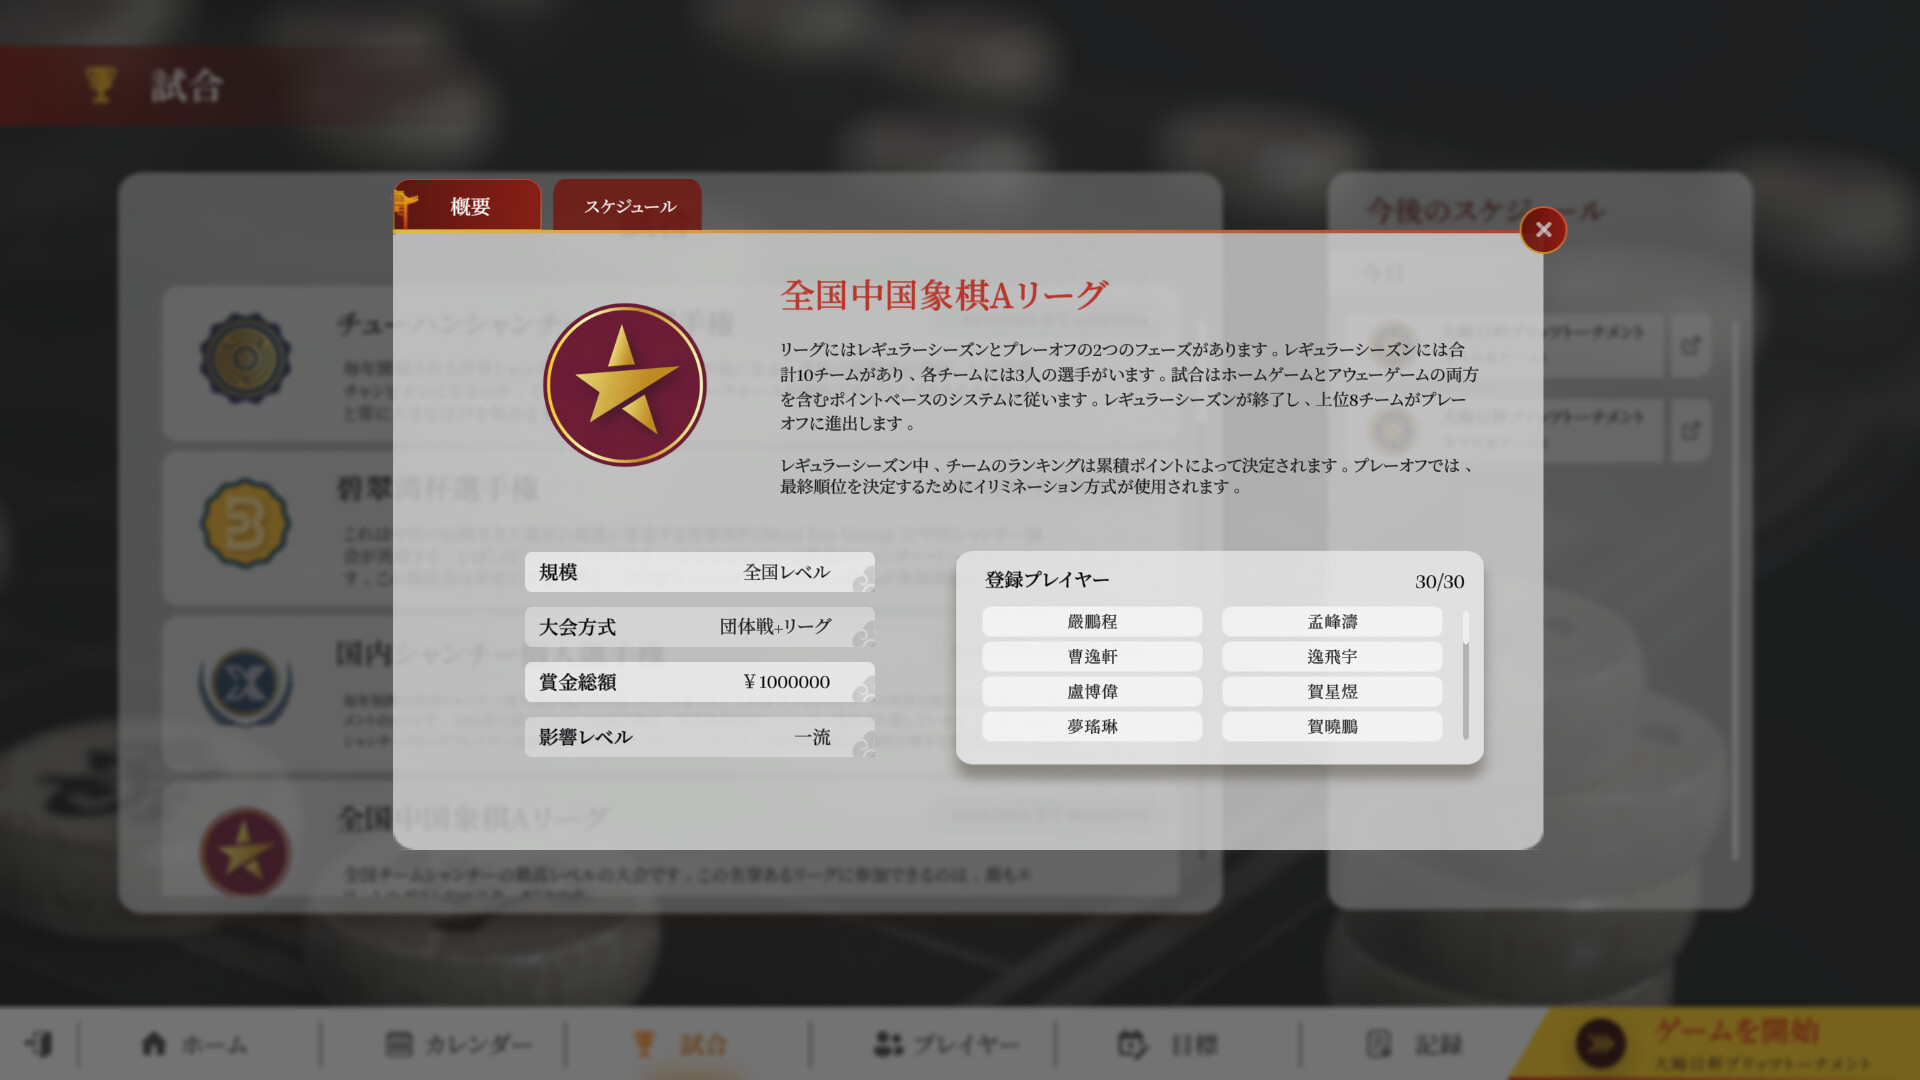1920x1080 pixels.
Task: Open the ホーム navigation icon
Action: tap(153, 1044)
